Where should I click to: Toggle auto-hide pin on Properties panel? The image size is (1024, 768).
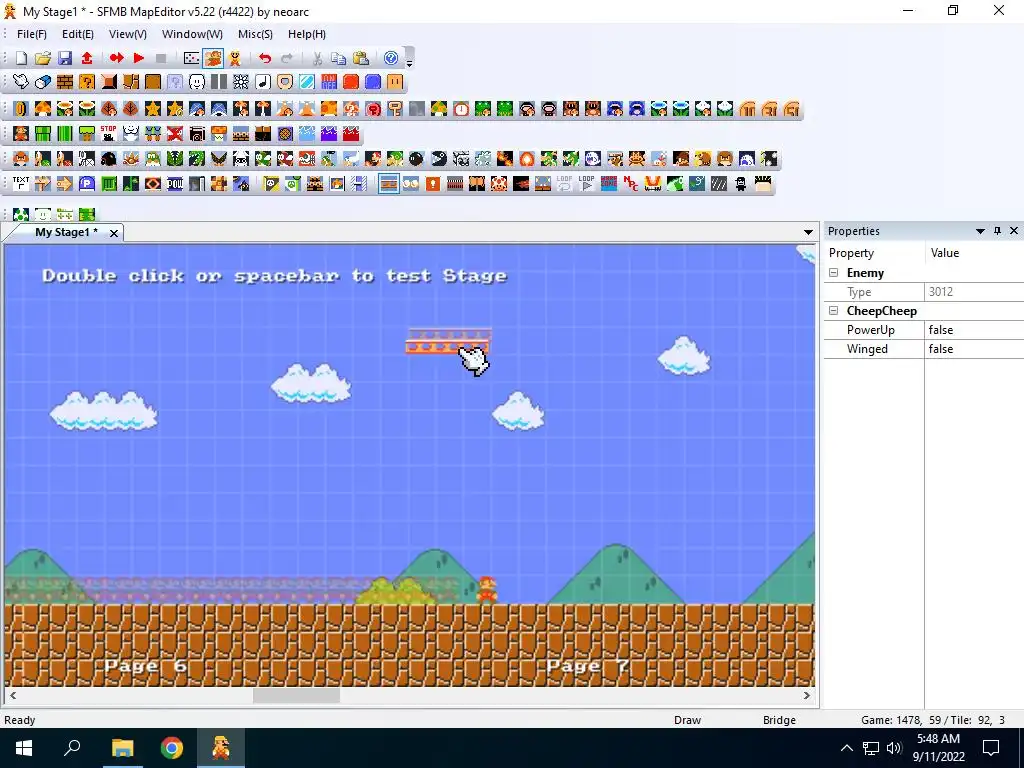(997, 231)
